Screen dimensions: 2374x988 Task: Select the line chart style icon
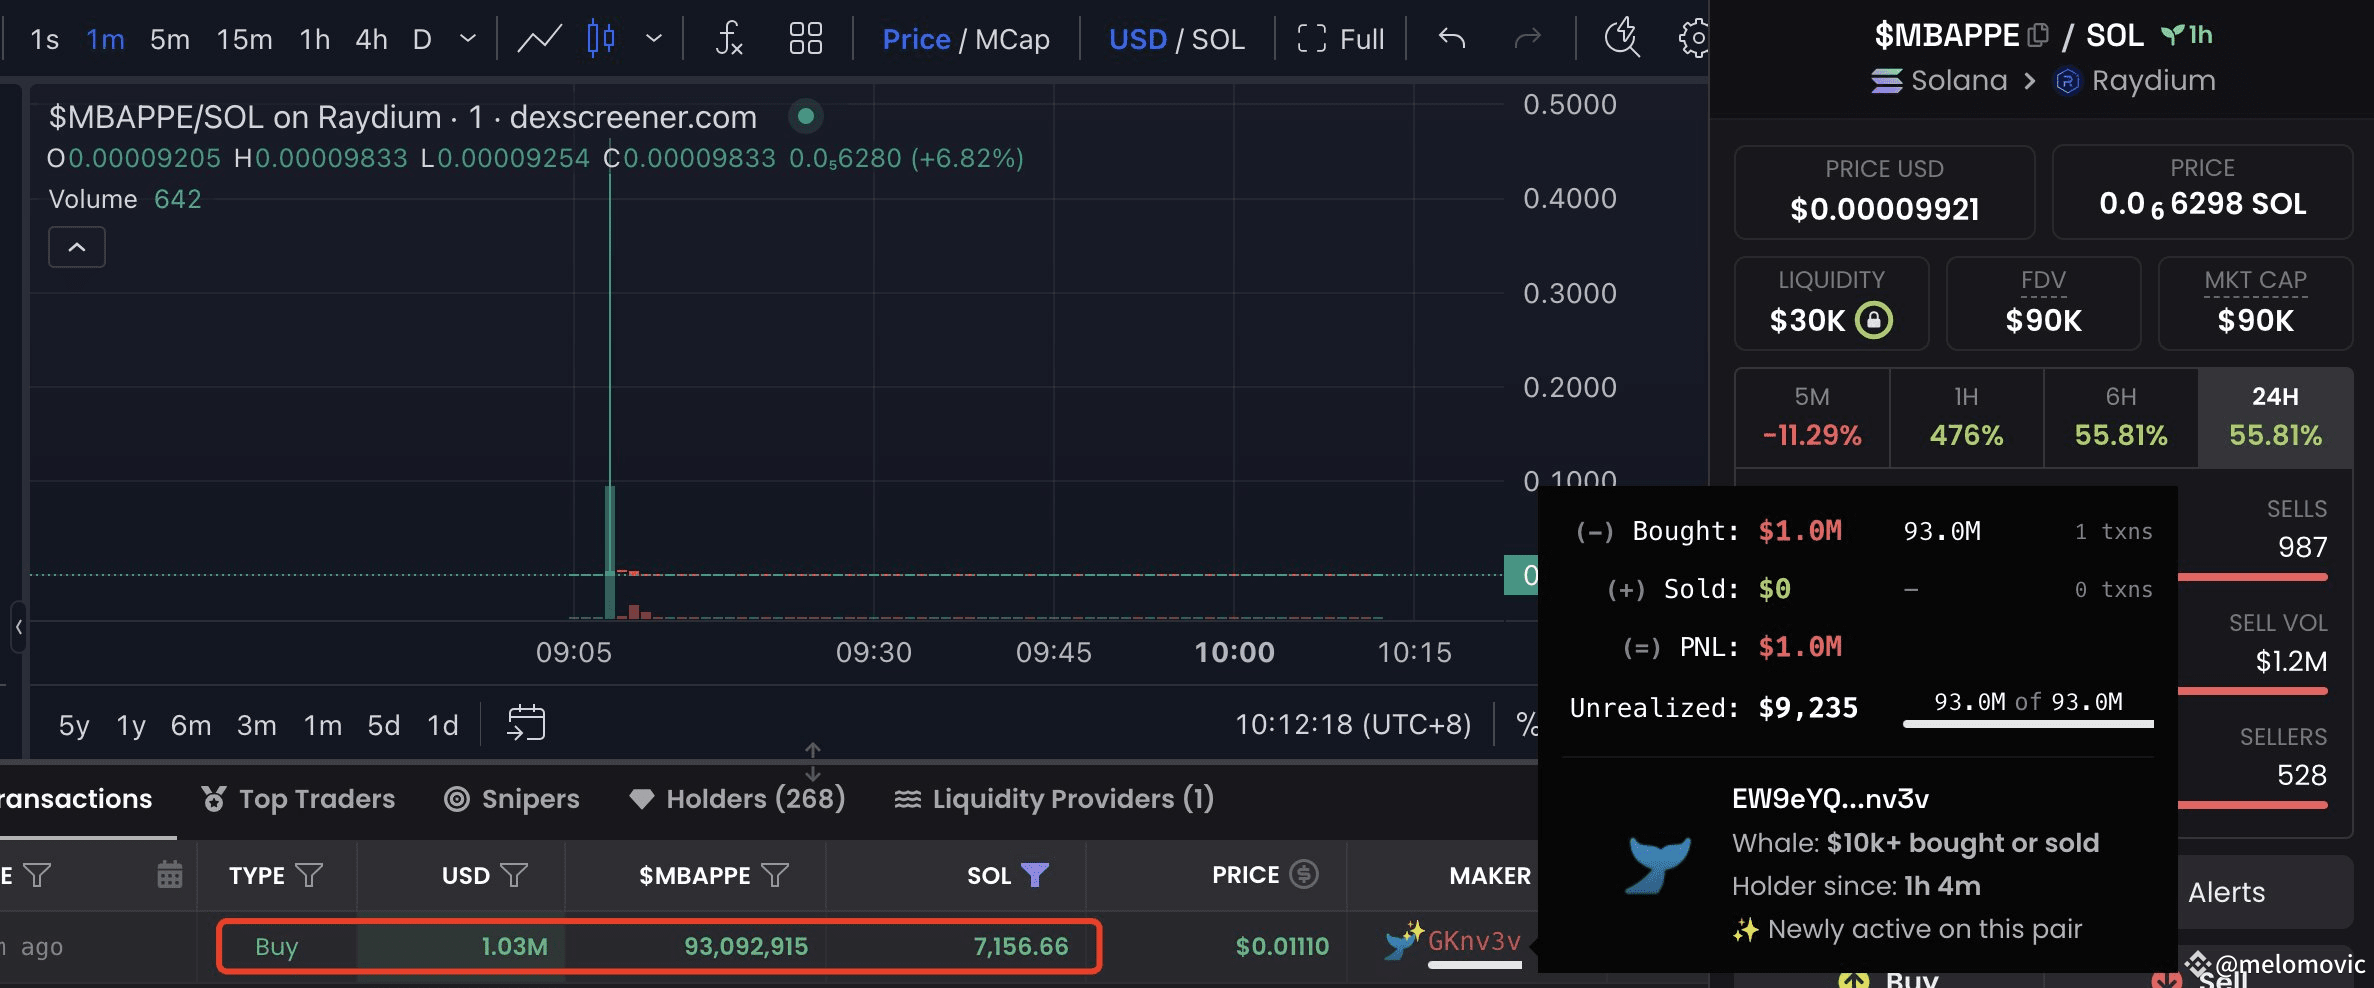539,39
